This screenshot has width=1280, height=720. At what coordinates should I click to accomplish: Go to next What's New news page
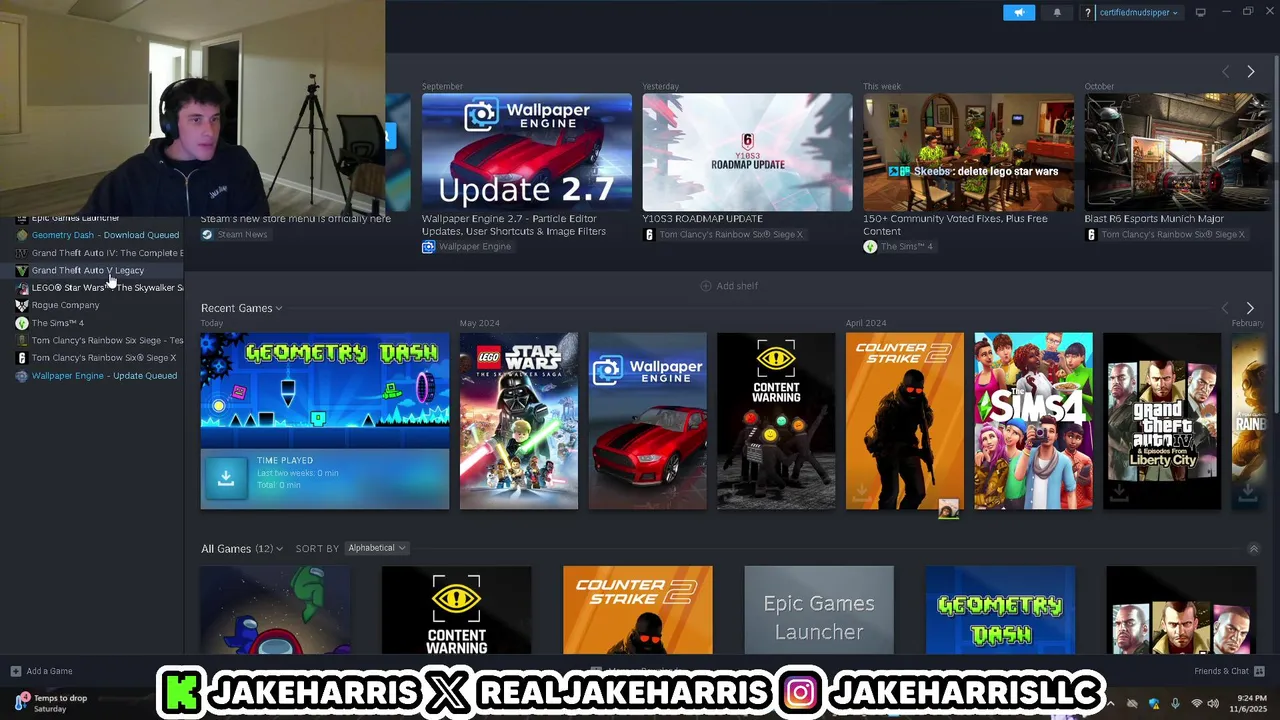(x=1250, y=71)
